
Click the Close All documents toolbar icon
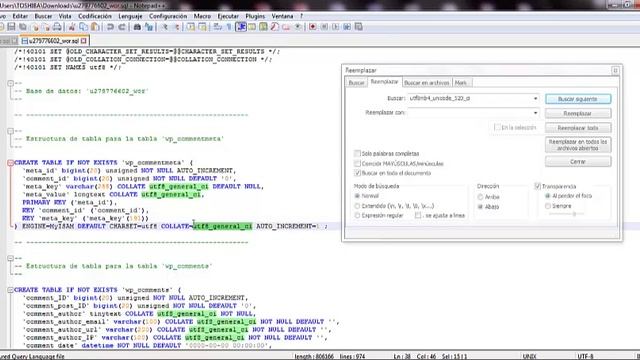46,27
